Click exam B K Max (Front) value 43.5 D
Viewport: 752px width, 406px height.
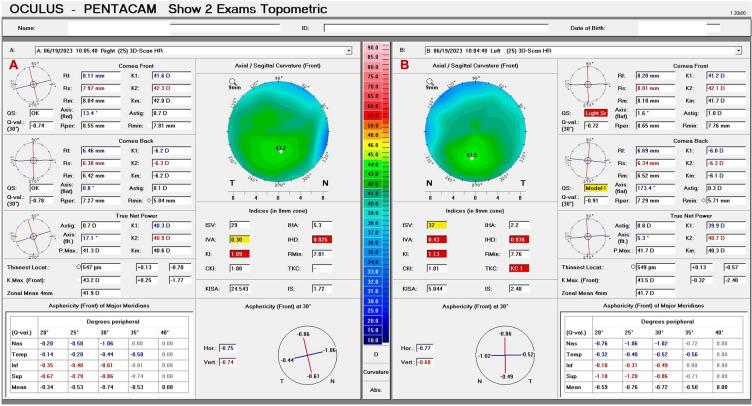(x=656, y=280)
